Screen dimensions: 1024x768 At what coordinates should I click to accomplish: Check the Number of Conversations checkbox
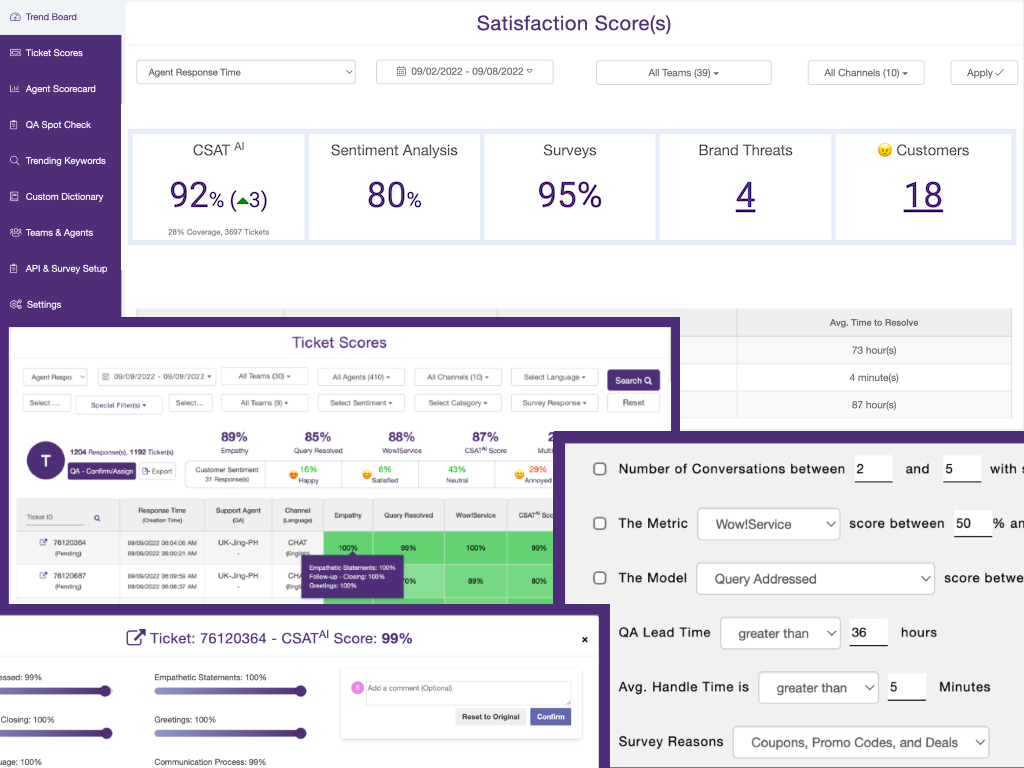click(x=600, y=469)
